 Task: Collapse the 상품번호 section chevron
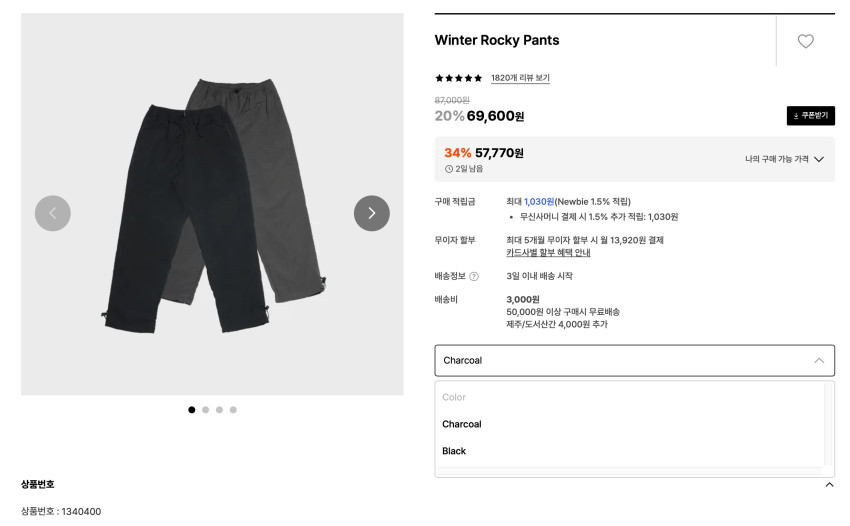point(829,485)
